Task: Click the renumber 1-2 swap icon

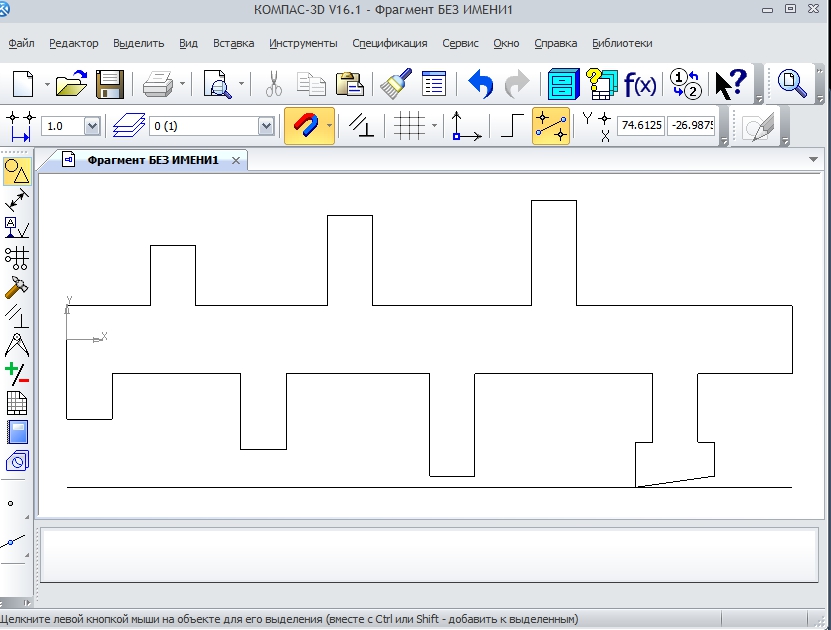Action: (x=685, y=84)
